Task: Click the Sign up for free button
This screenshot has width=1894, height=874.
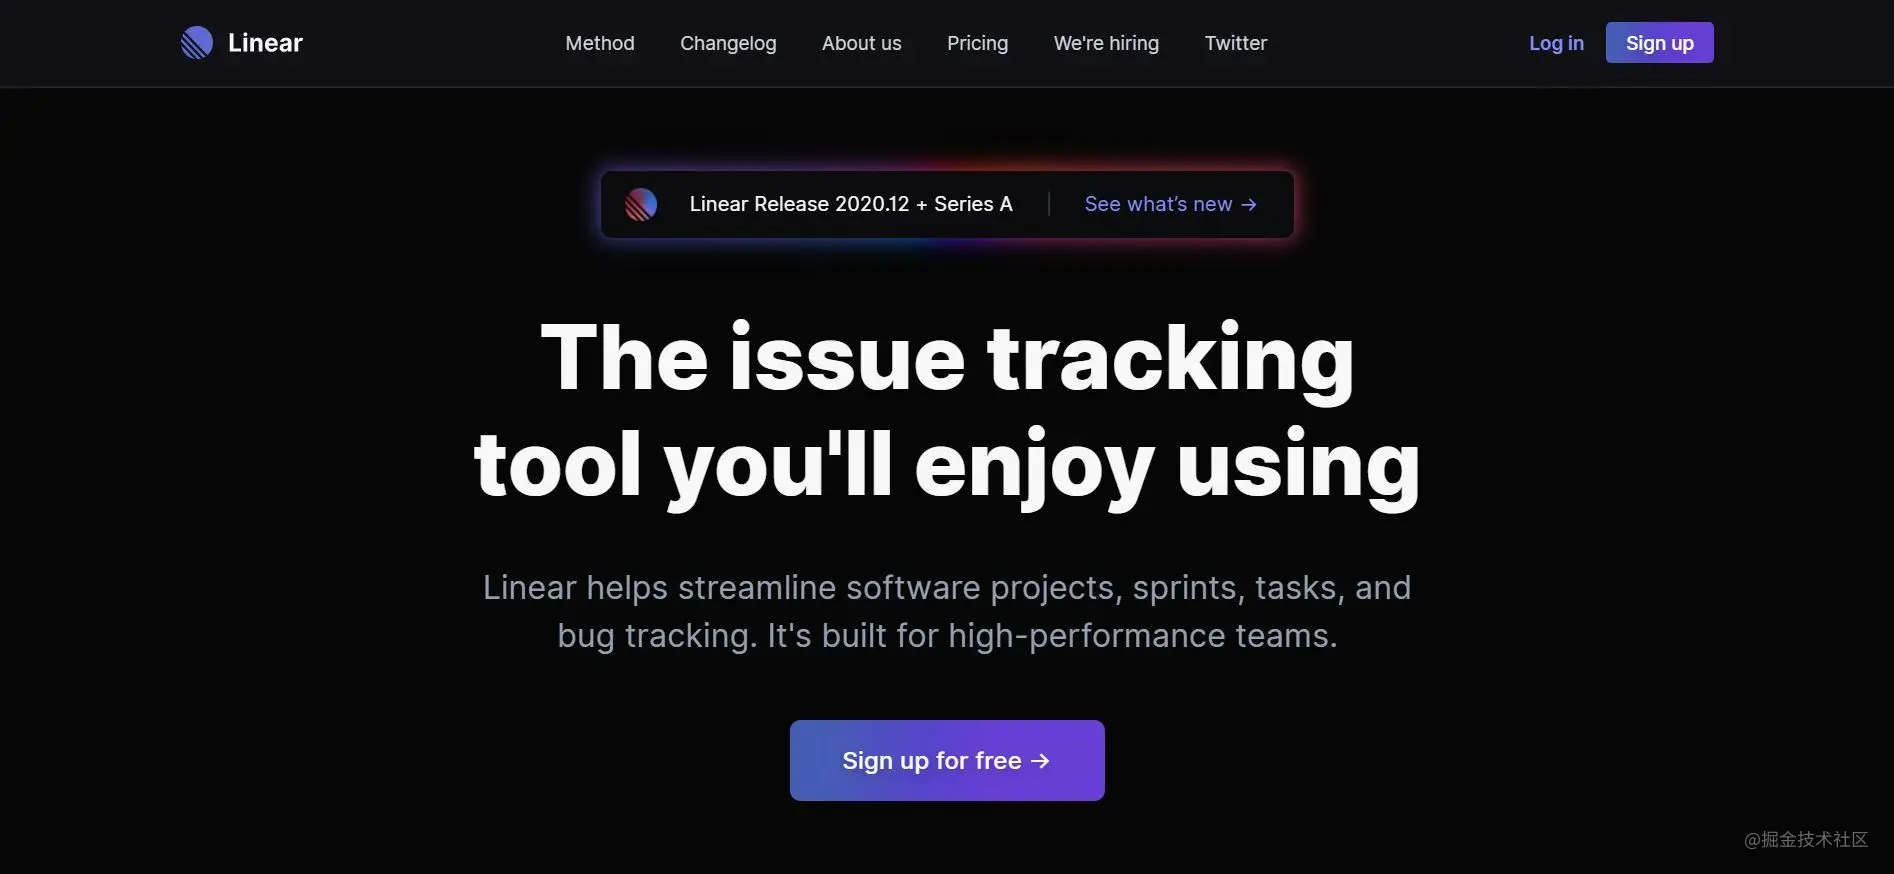Action: [947, 760]
